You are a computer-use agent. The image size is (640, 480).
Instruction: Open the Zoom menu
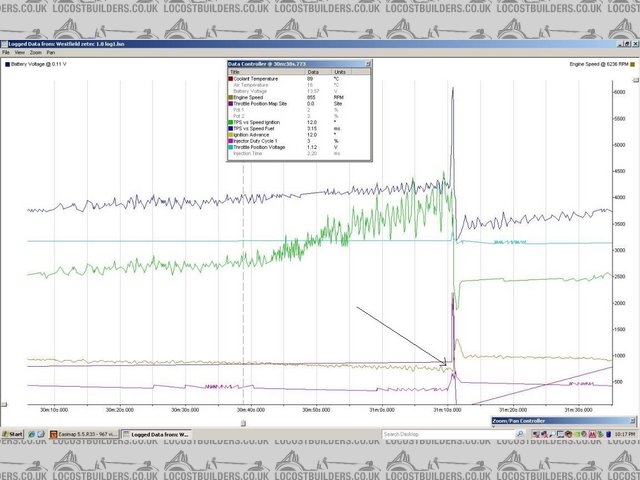pos(36,53)
